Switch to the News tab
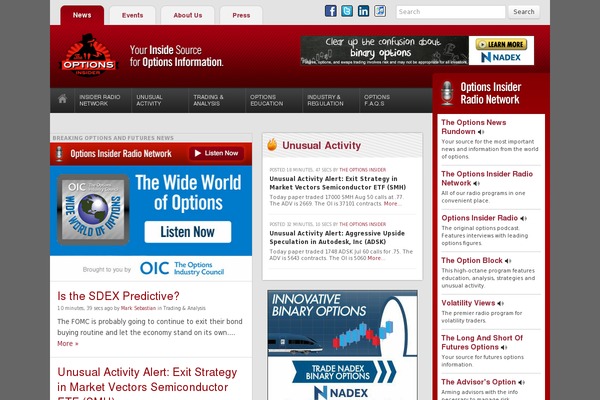The image size is (600, 400). point(82,15)
